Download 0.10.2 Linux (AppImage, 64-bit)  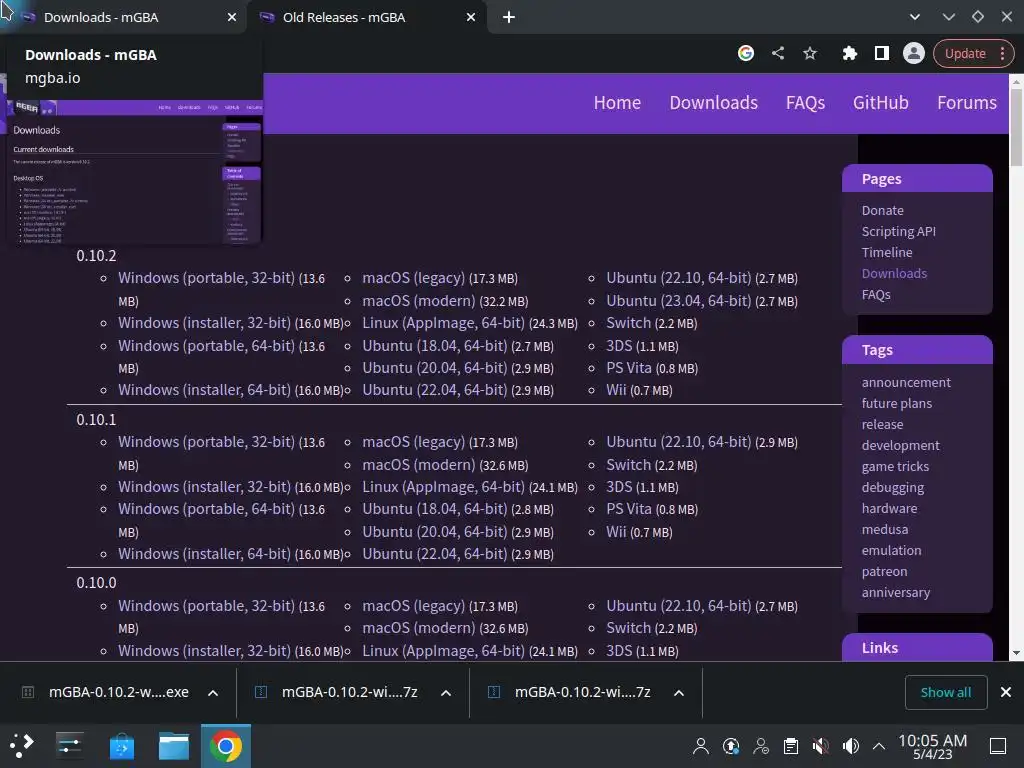443,323
